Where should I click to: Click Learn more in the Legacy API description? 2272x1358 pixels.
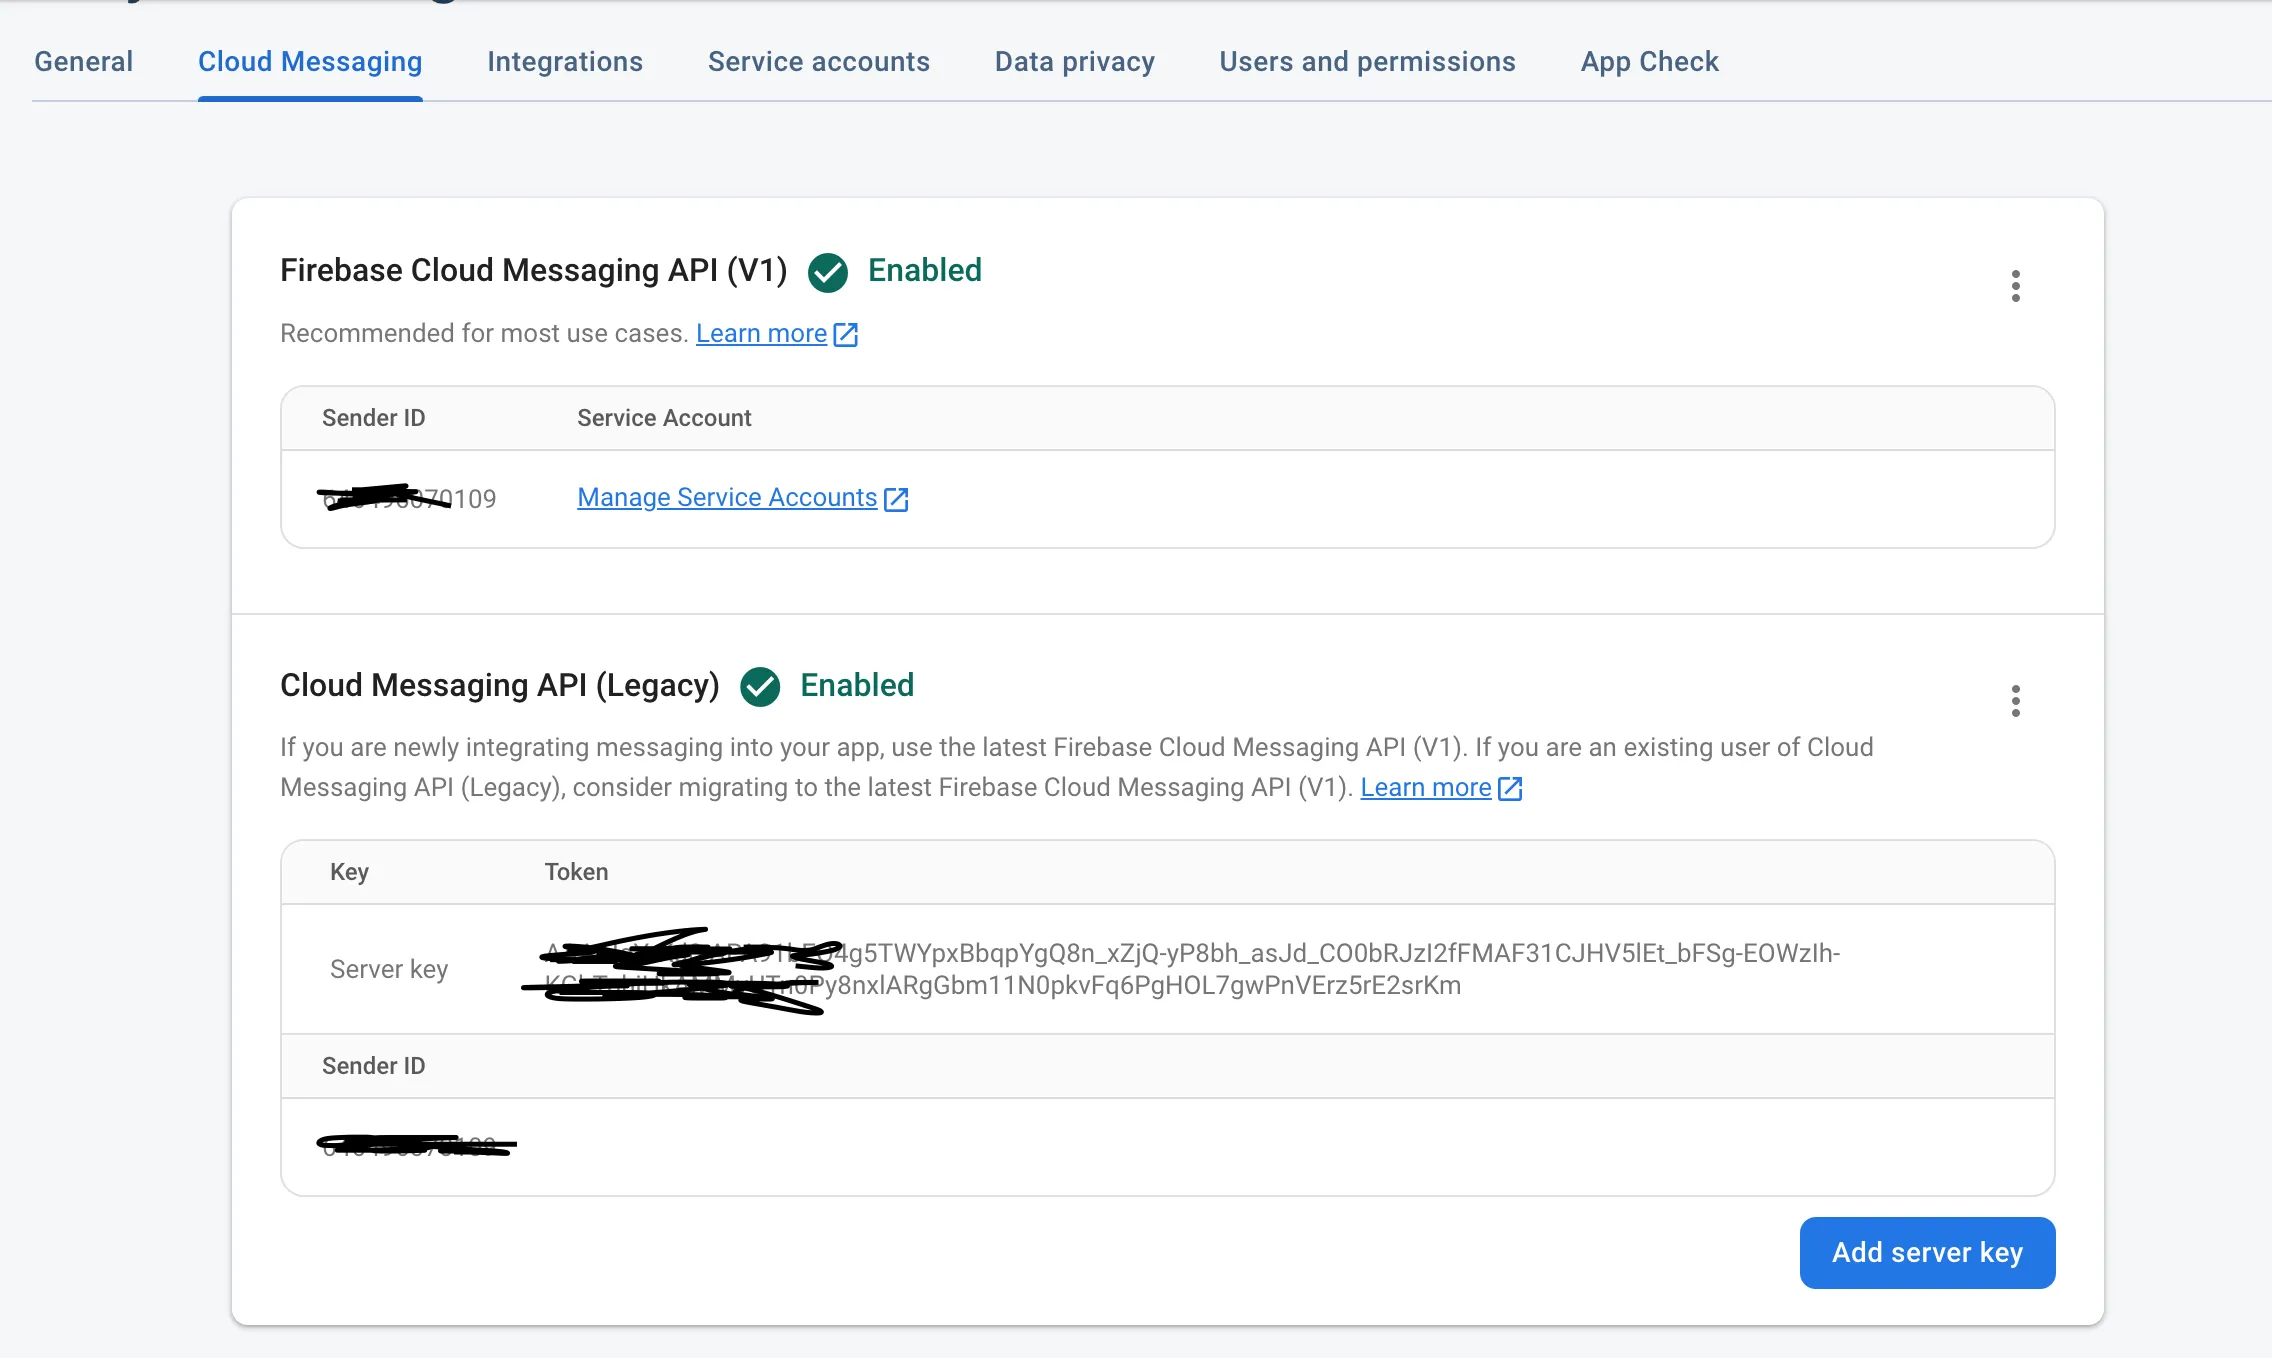click(1425, 788)
